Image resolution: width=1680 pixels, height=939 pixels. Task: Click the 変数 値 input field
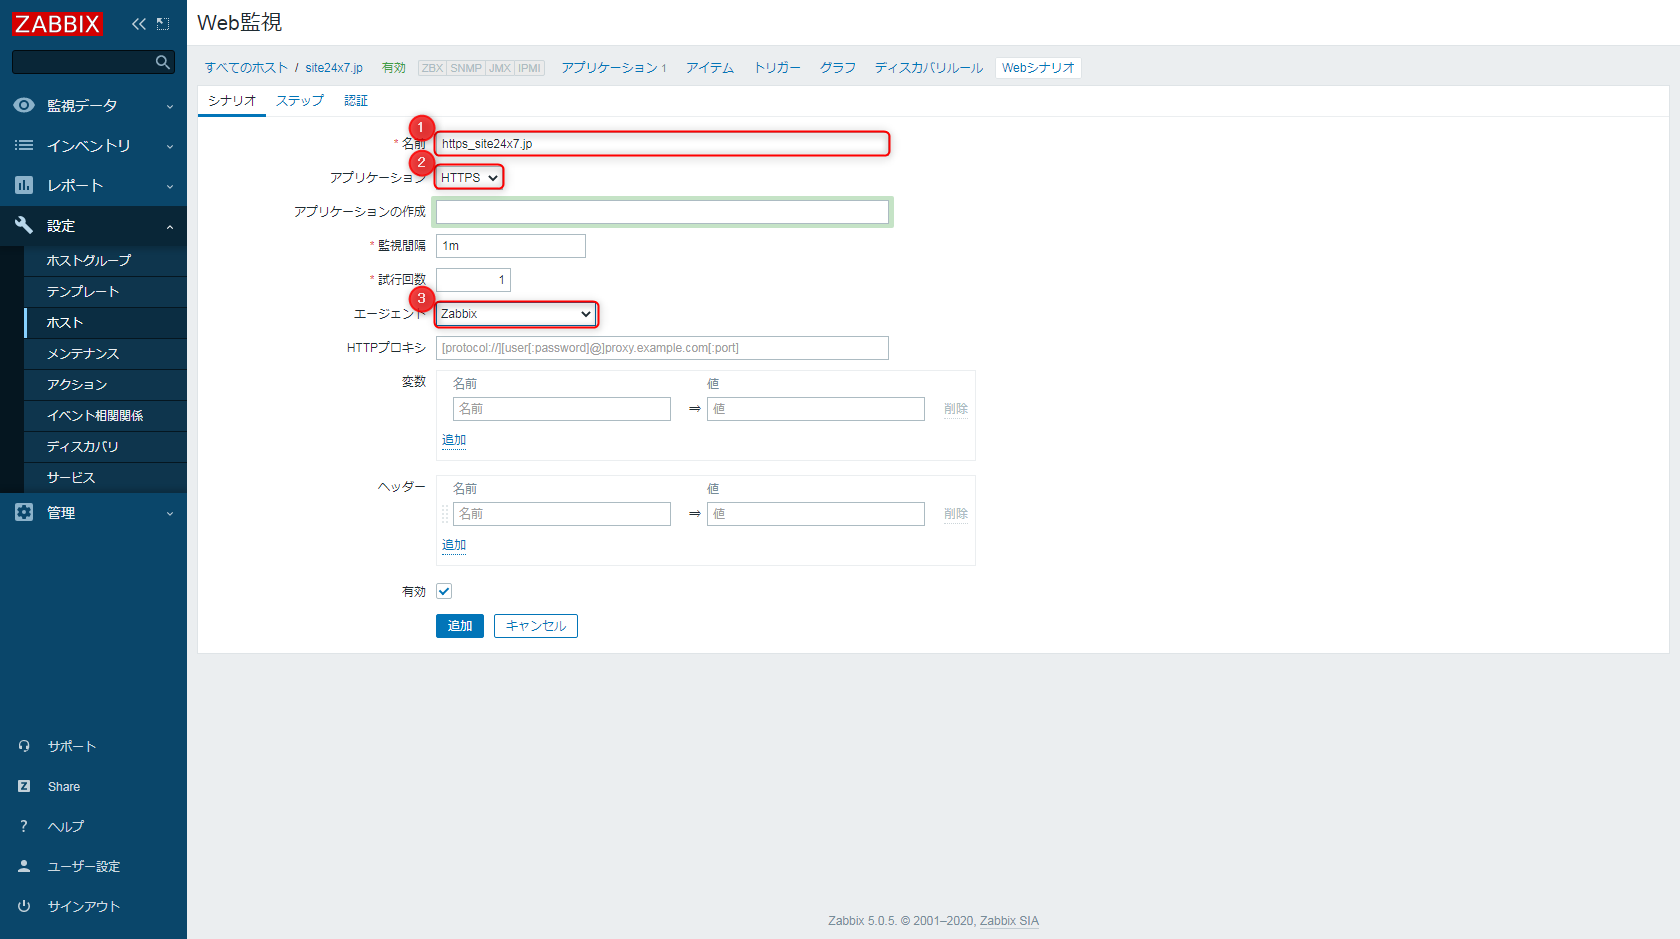(816, 409)
